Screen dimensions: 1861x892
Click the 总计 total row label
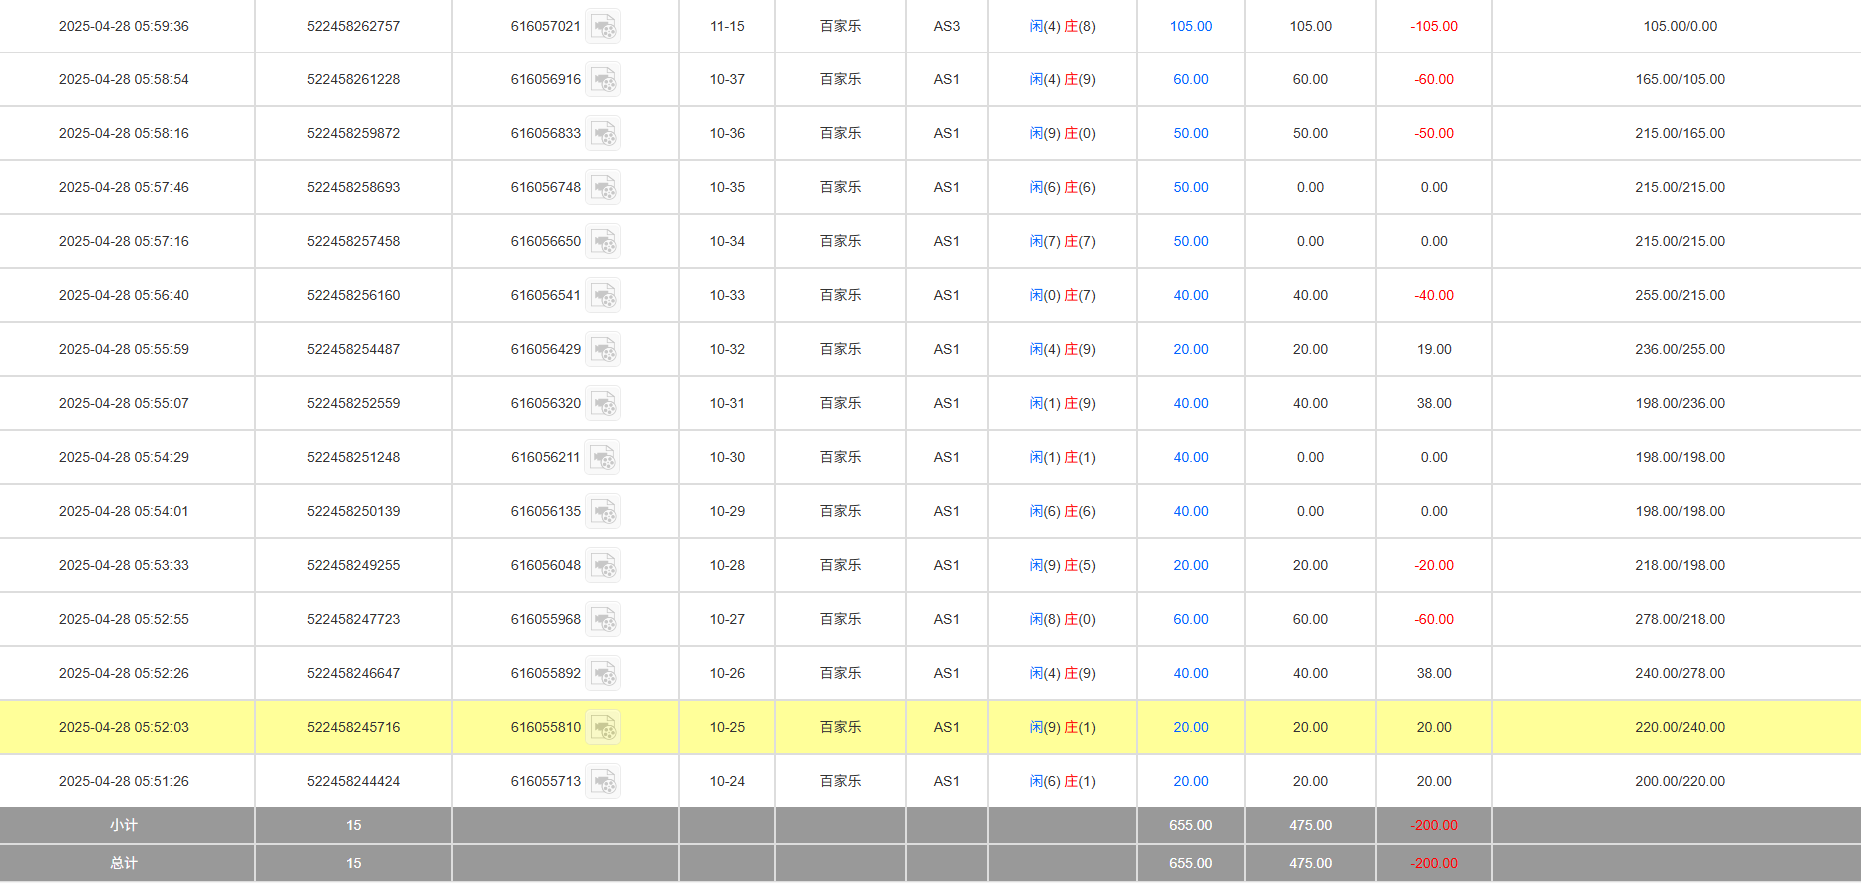124,864
